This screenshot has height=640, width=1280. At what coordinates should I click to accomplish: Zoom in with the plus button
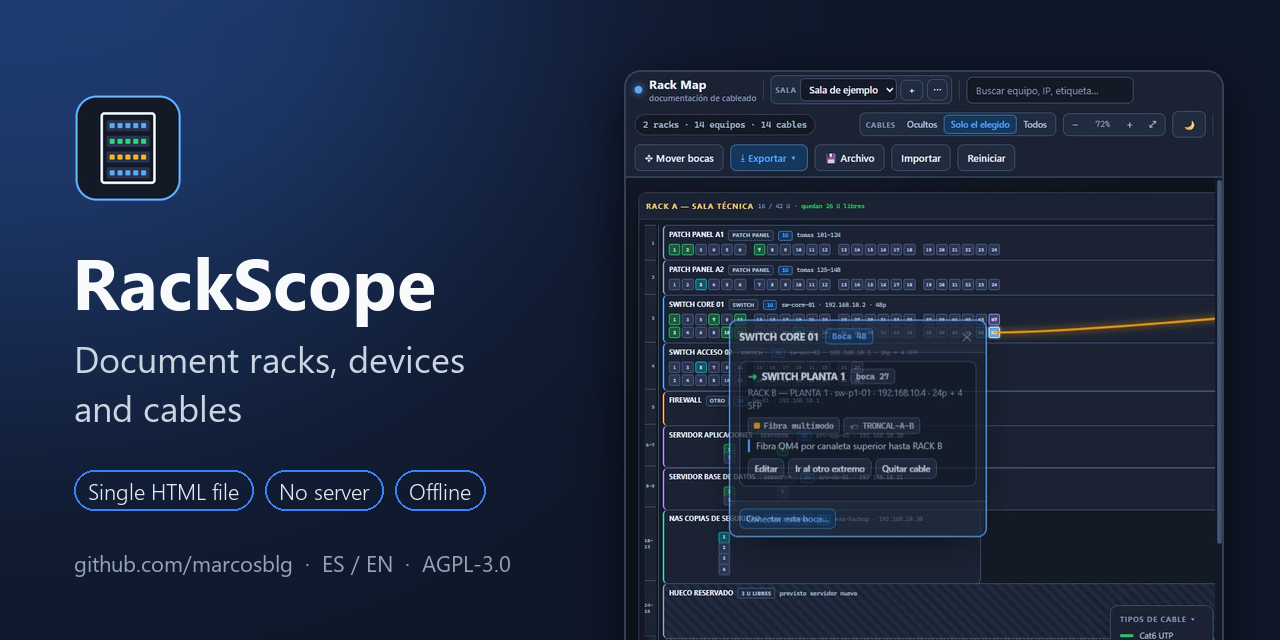1129,125
